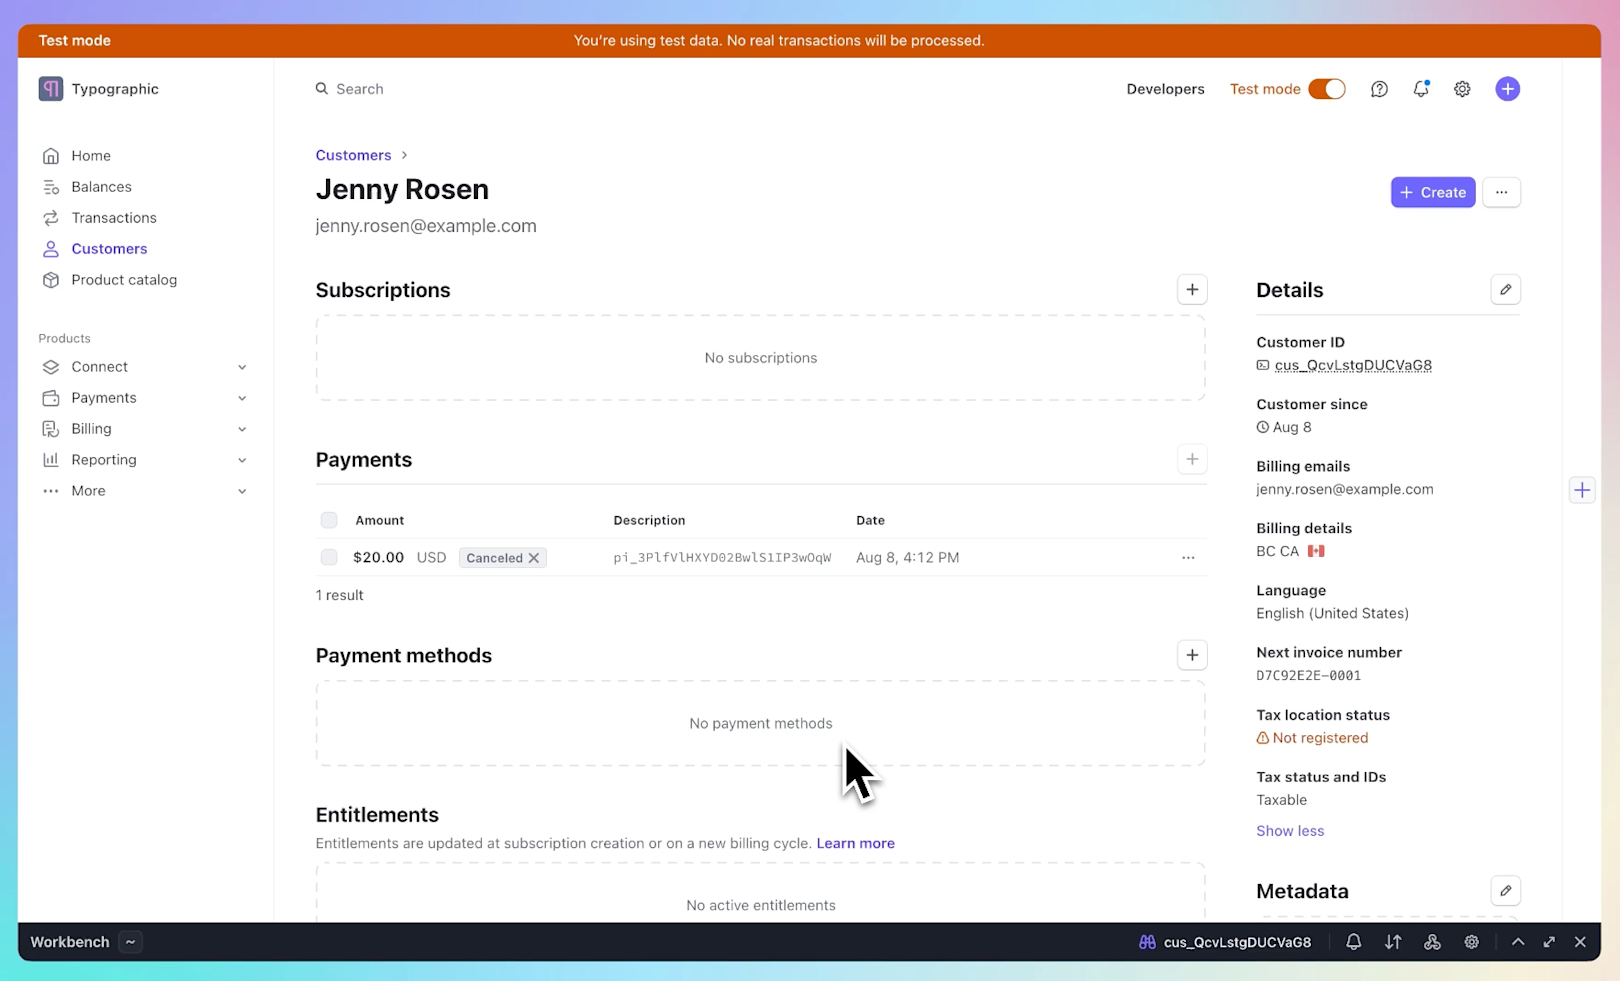The width and height of the screenshot is (1620, 981).
Task: Click the Not registered warning icon
Action: pyautogui.click(x=1262, y=738)
